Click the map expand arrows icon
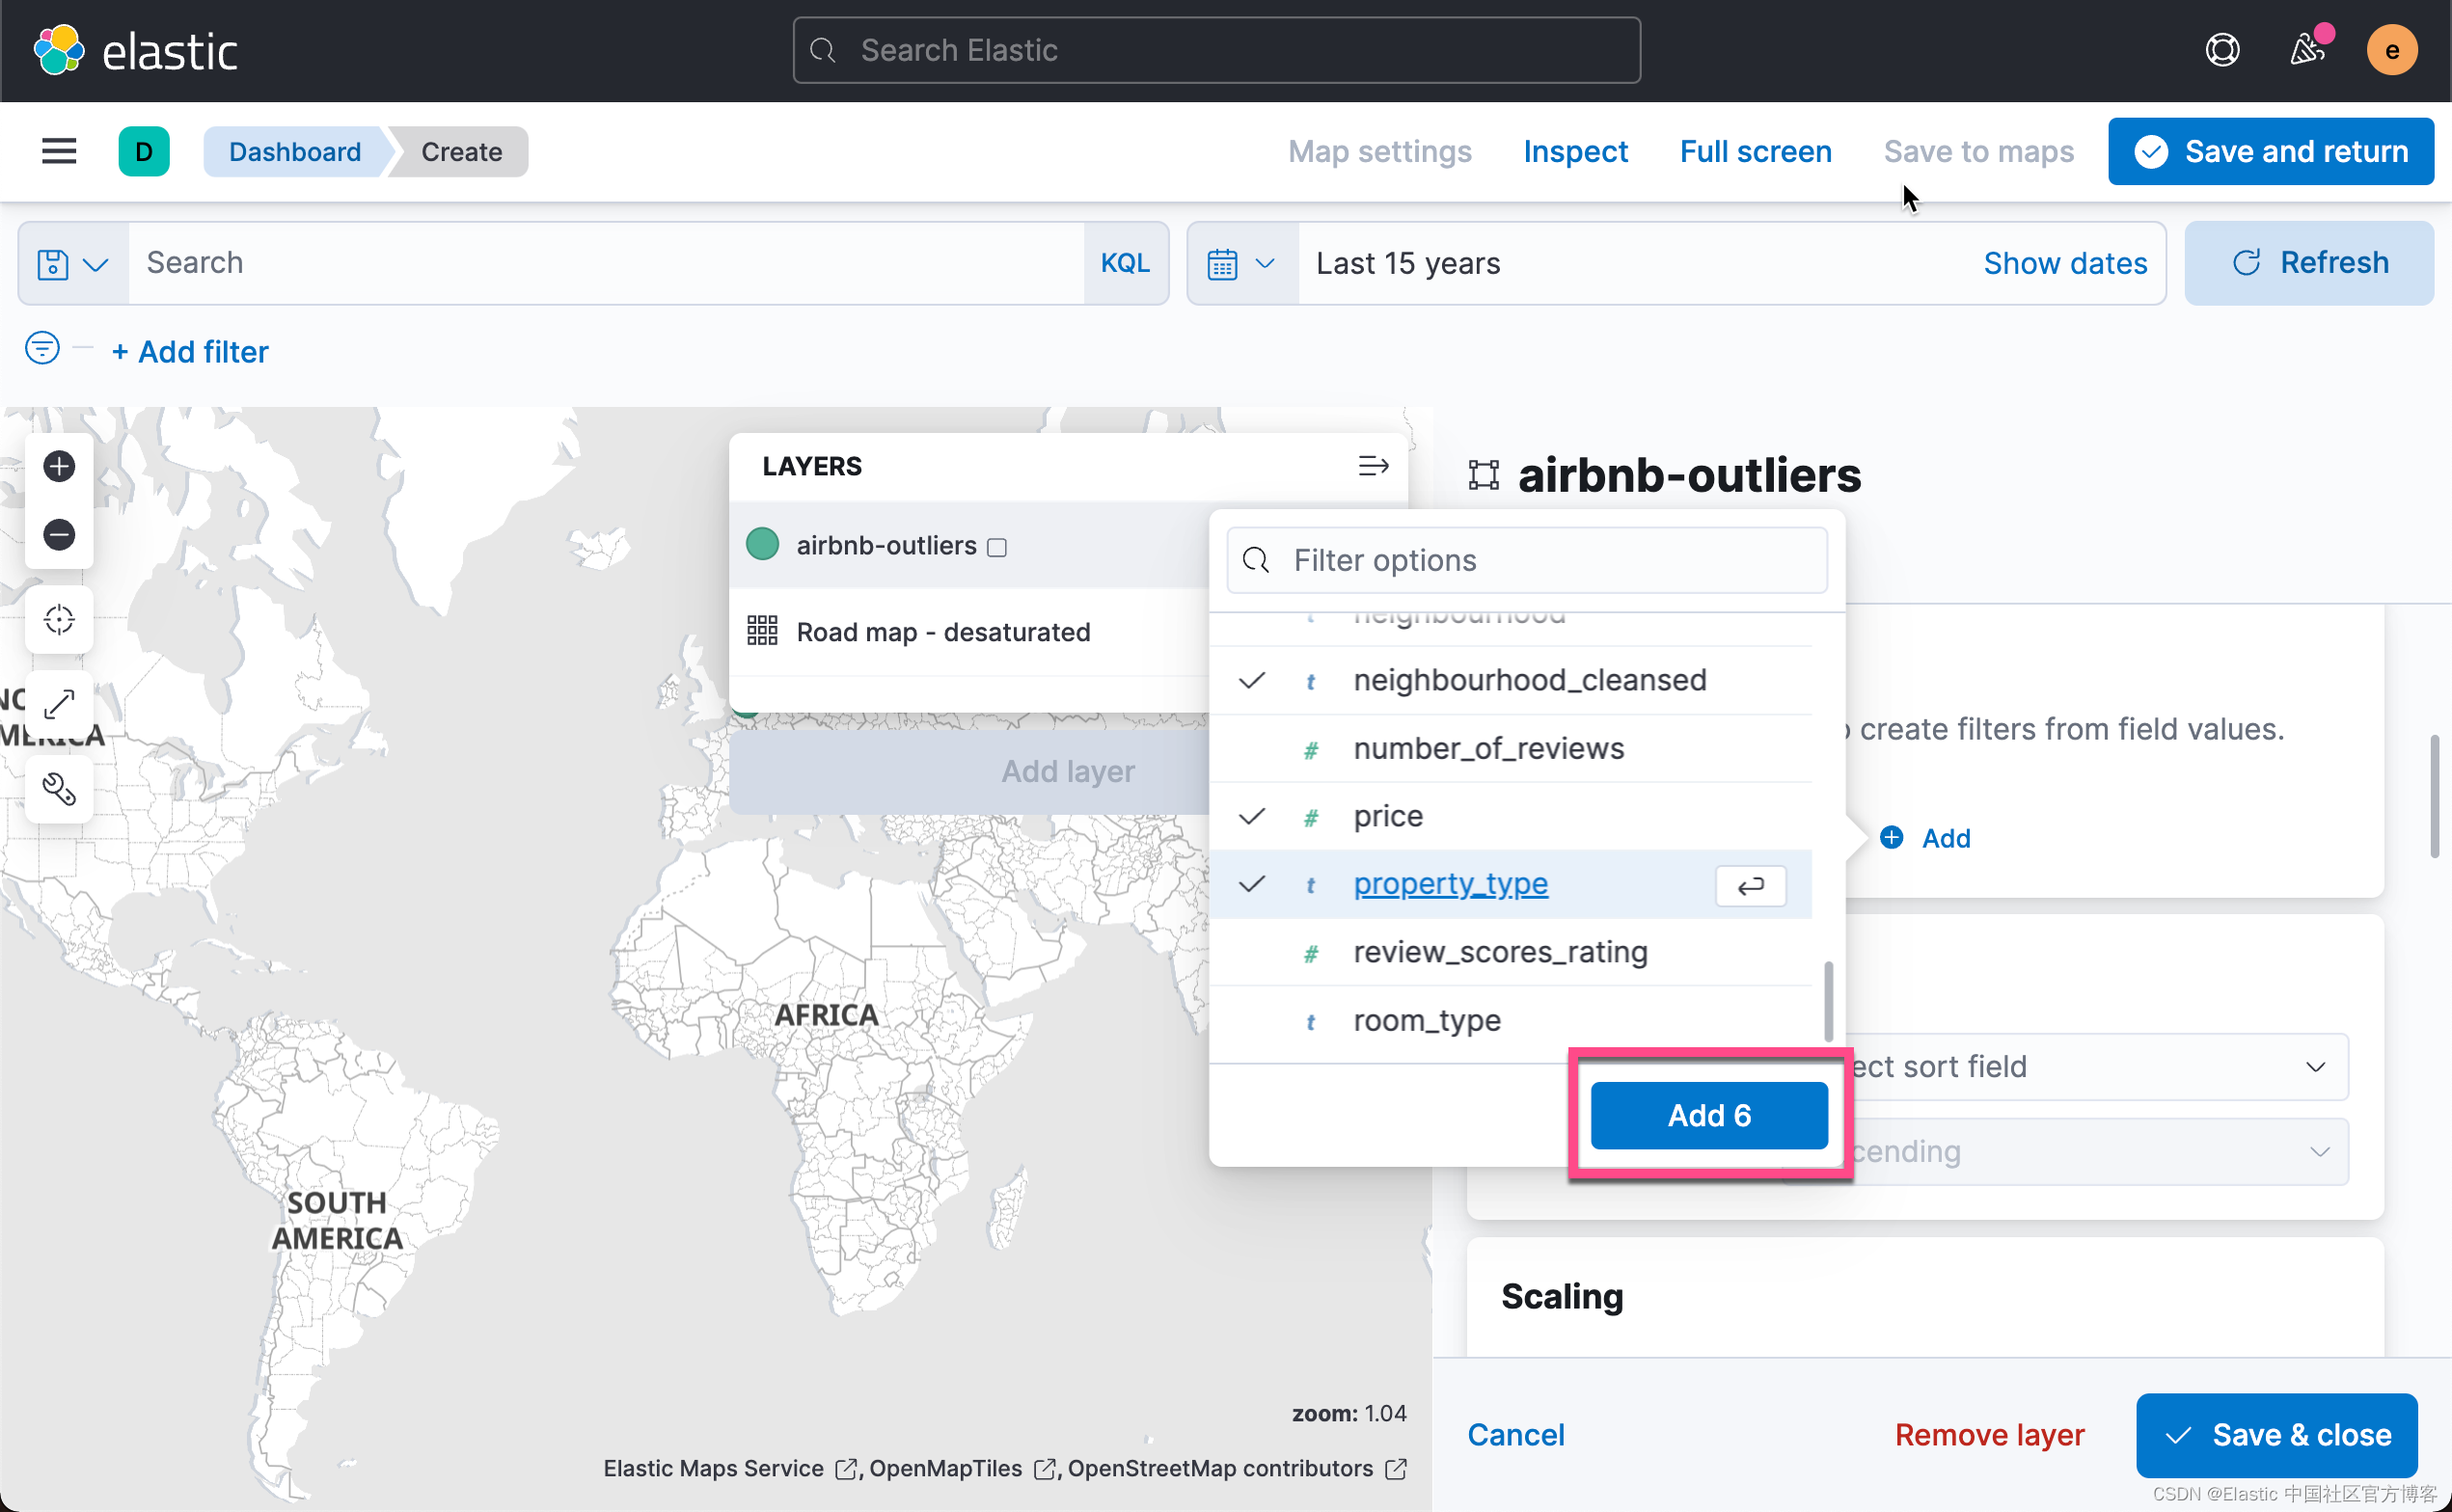 (x=59, y=704)
